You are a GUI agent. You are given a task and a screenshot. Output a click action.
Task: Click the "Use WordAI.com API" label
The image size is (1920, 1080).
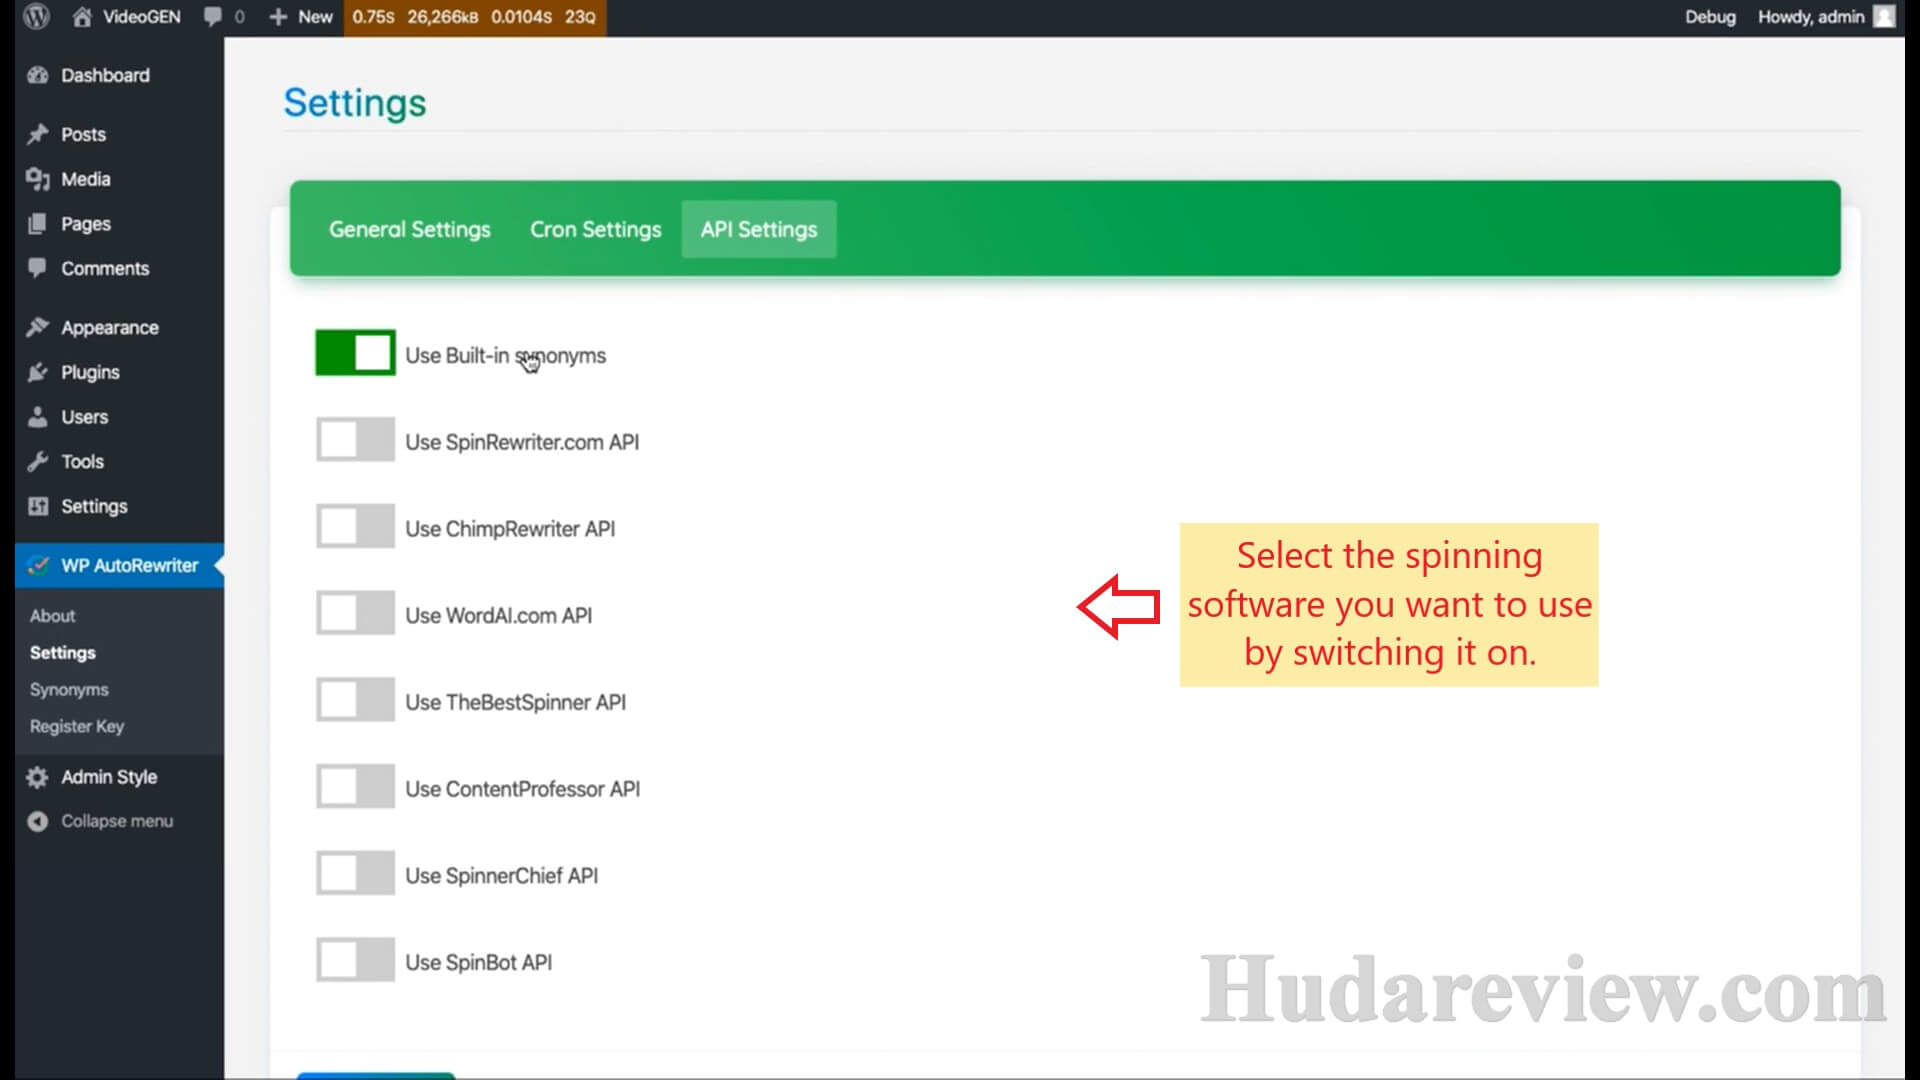coord(498,616)
